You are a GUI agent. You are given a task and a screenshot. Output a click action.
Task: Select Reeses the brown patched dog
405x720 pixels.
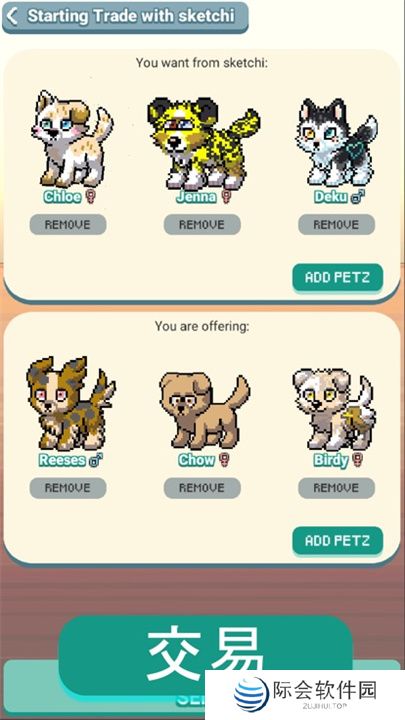[x=70, y=403]
